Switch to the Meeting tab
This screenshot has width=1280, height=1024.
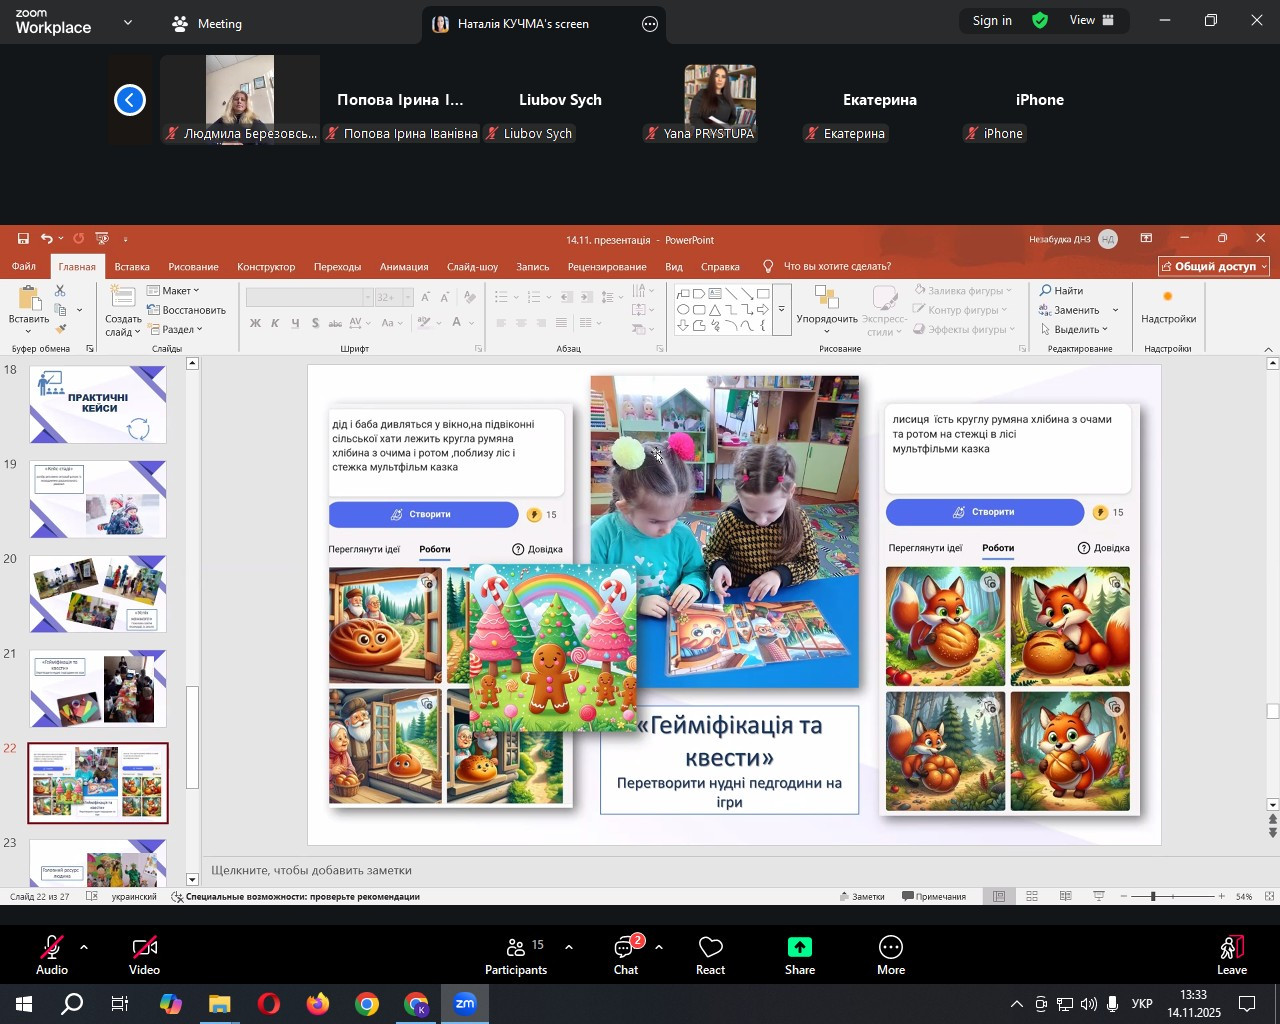(207, 24)
